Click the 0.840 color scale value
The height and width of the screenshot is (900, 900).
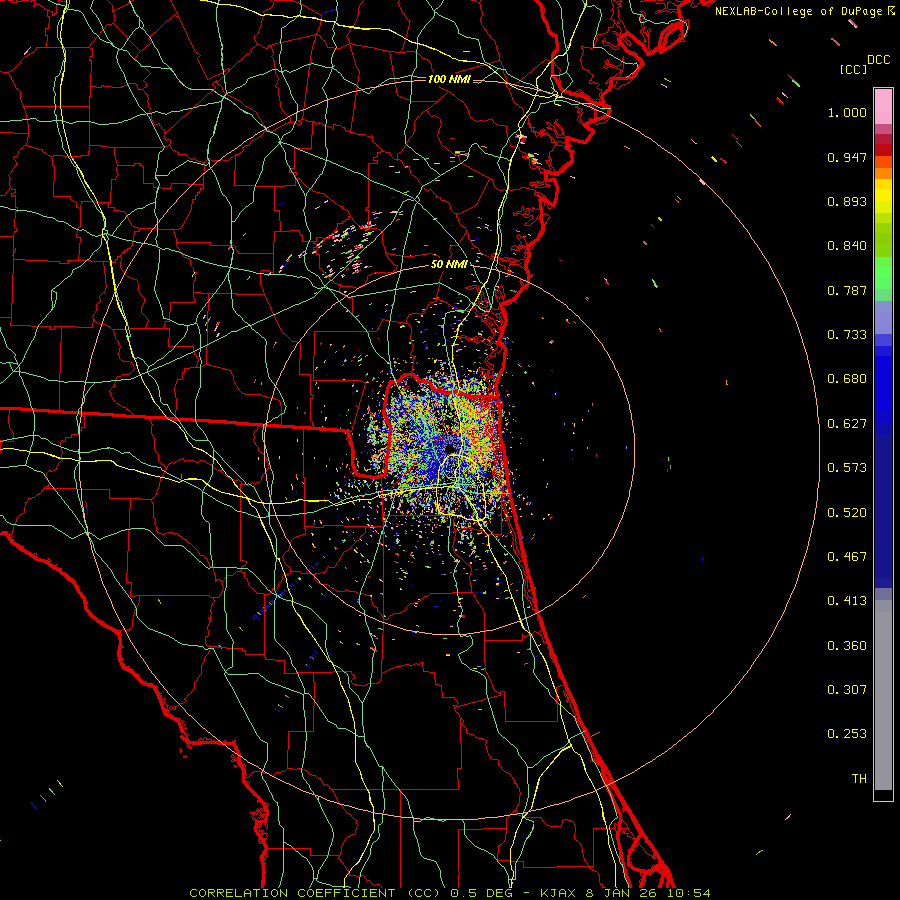point(847,246)
